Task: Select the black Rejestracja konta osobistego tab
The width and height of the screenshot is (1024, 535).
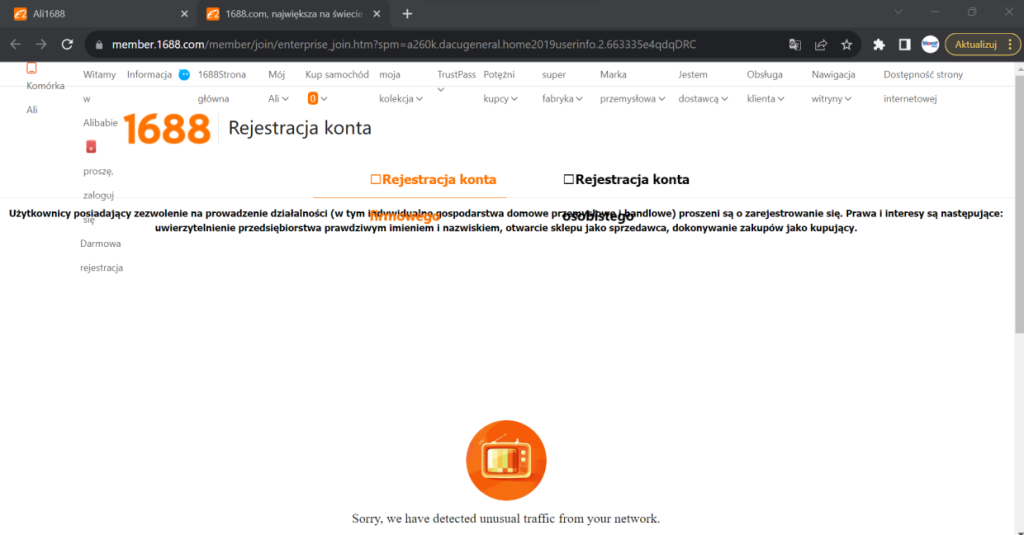Action: tap(626, 180)
